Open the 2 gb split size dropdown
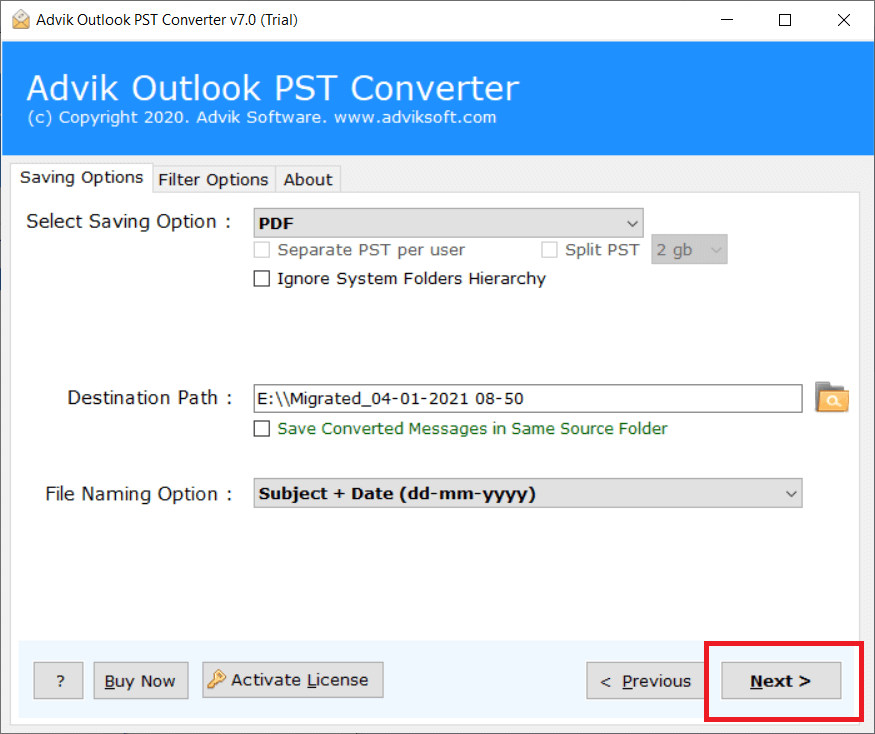The width and height of the screenshot is (875, 734). pos(689,250)
